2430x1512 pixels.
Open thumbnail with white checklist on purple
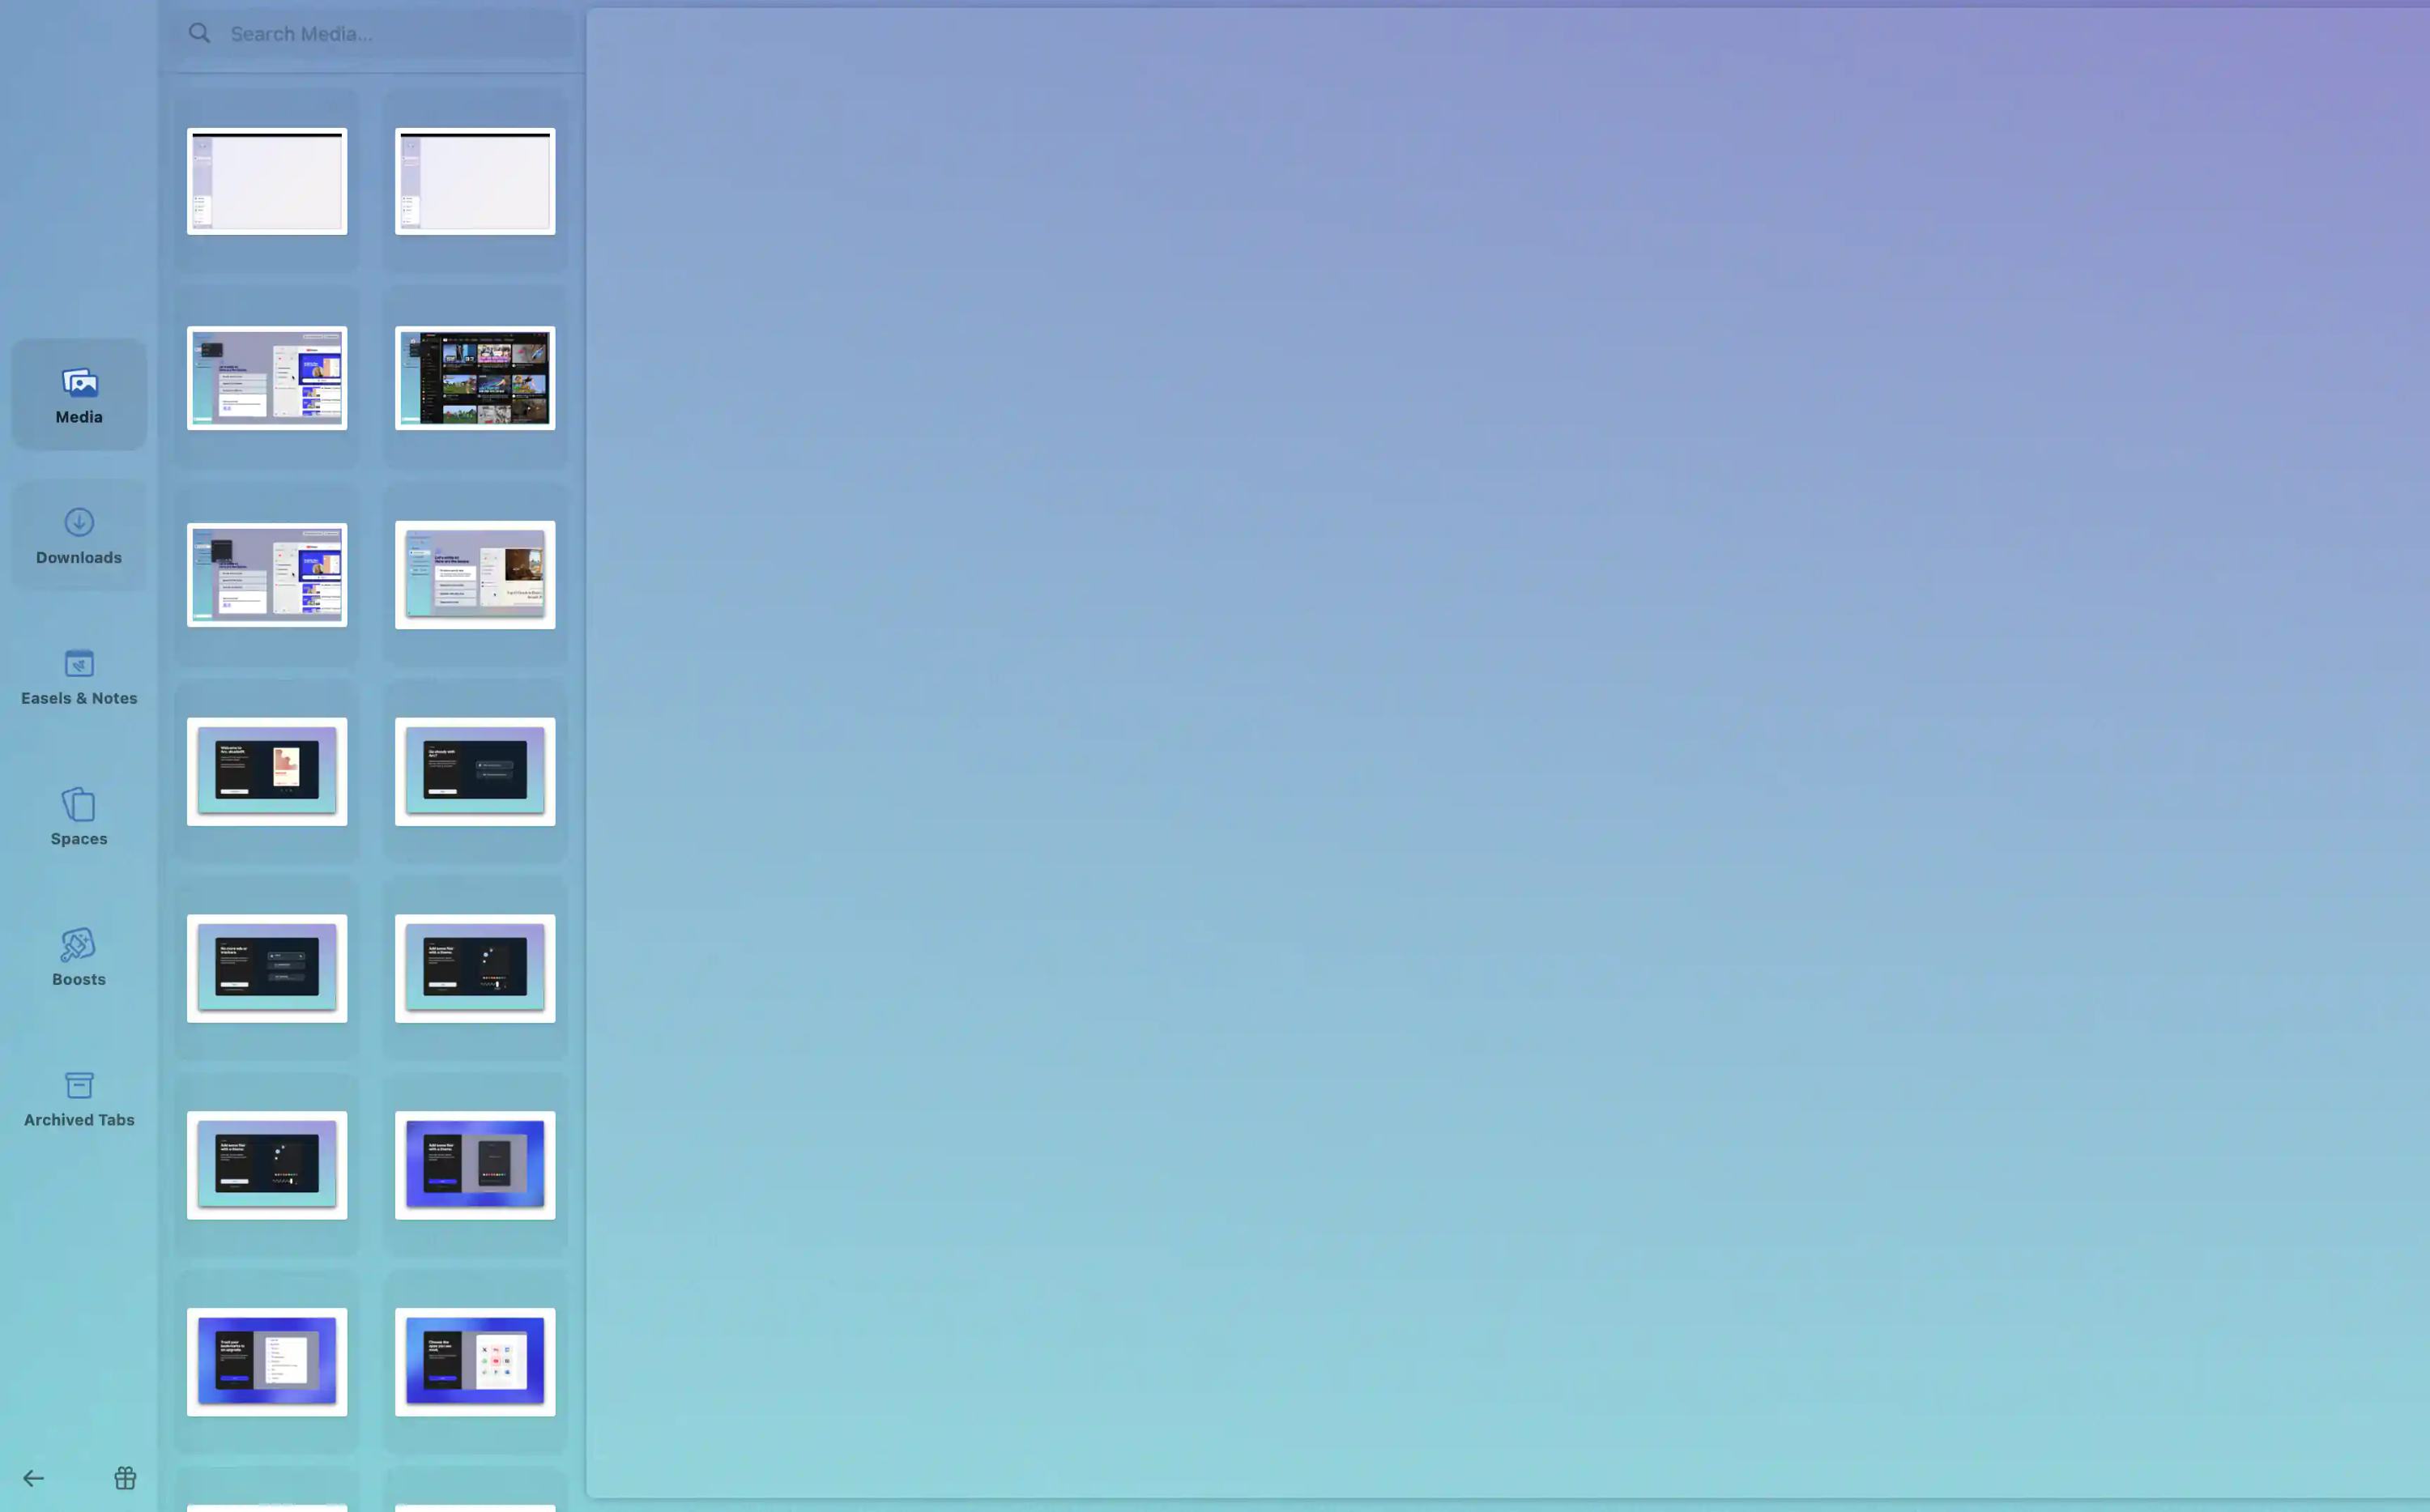click(x=267, y=1362)
